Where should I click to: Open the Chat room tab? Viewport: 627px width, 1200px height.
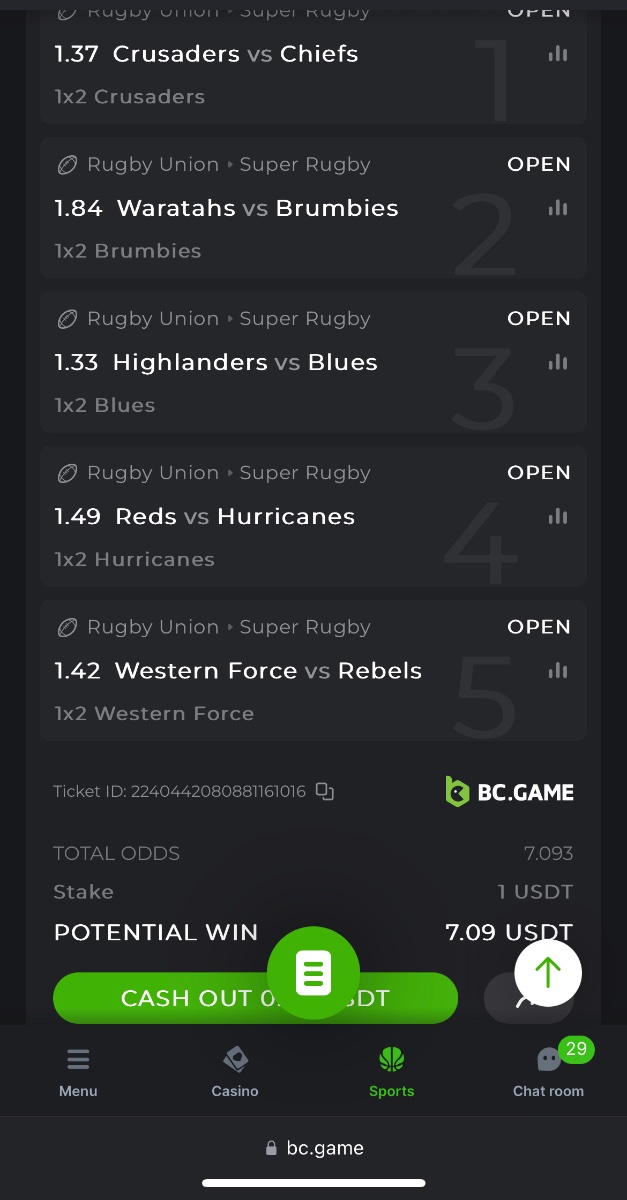point(548,1072)
